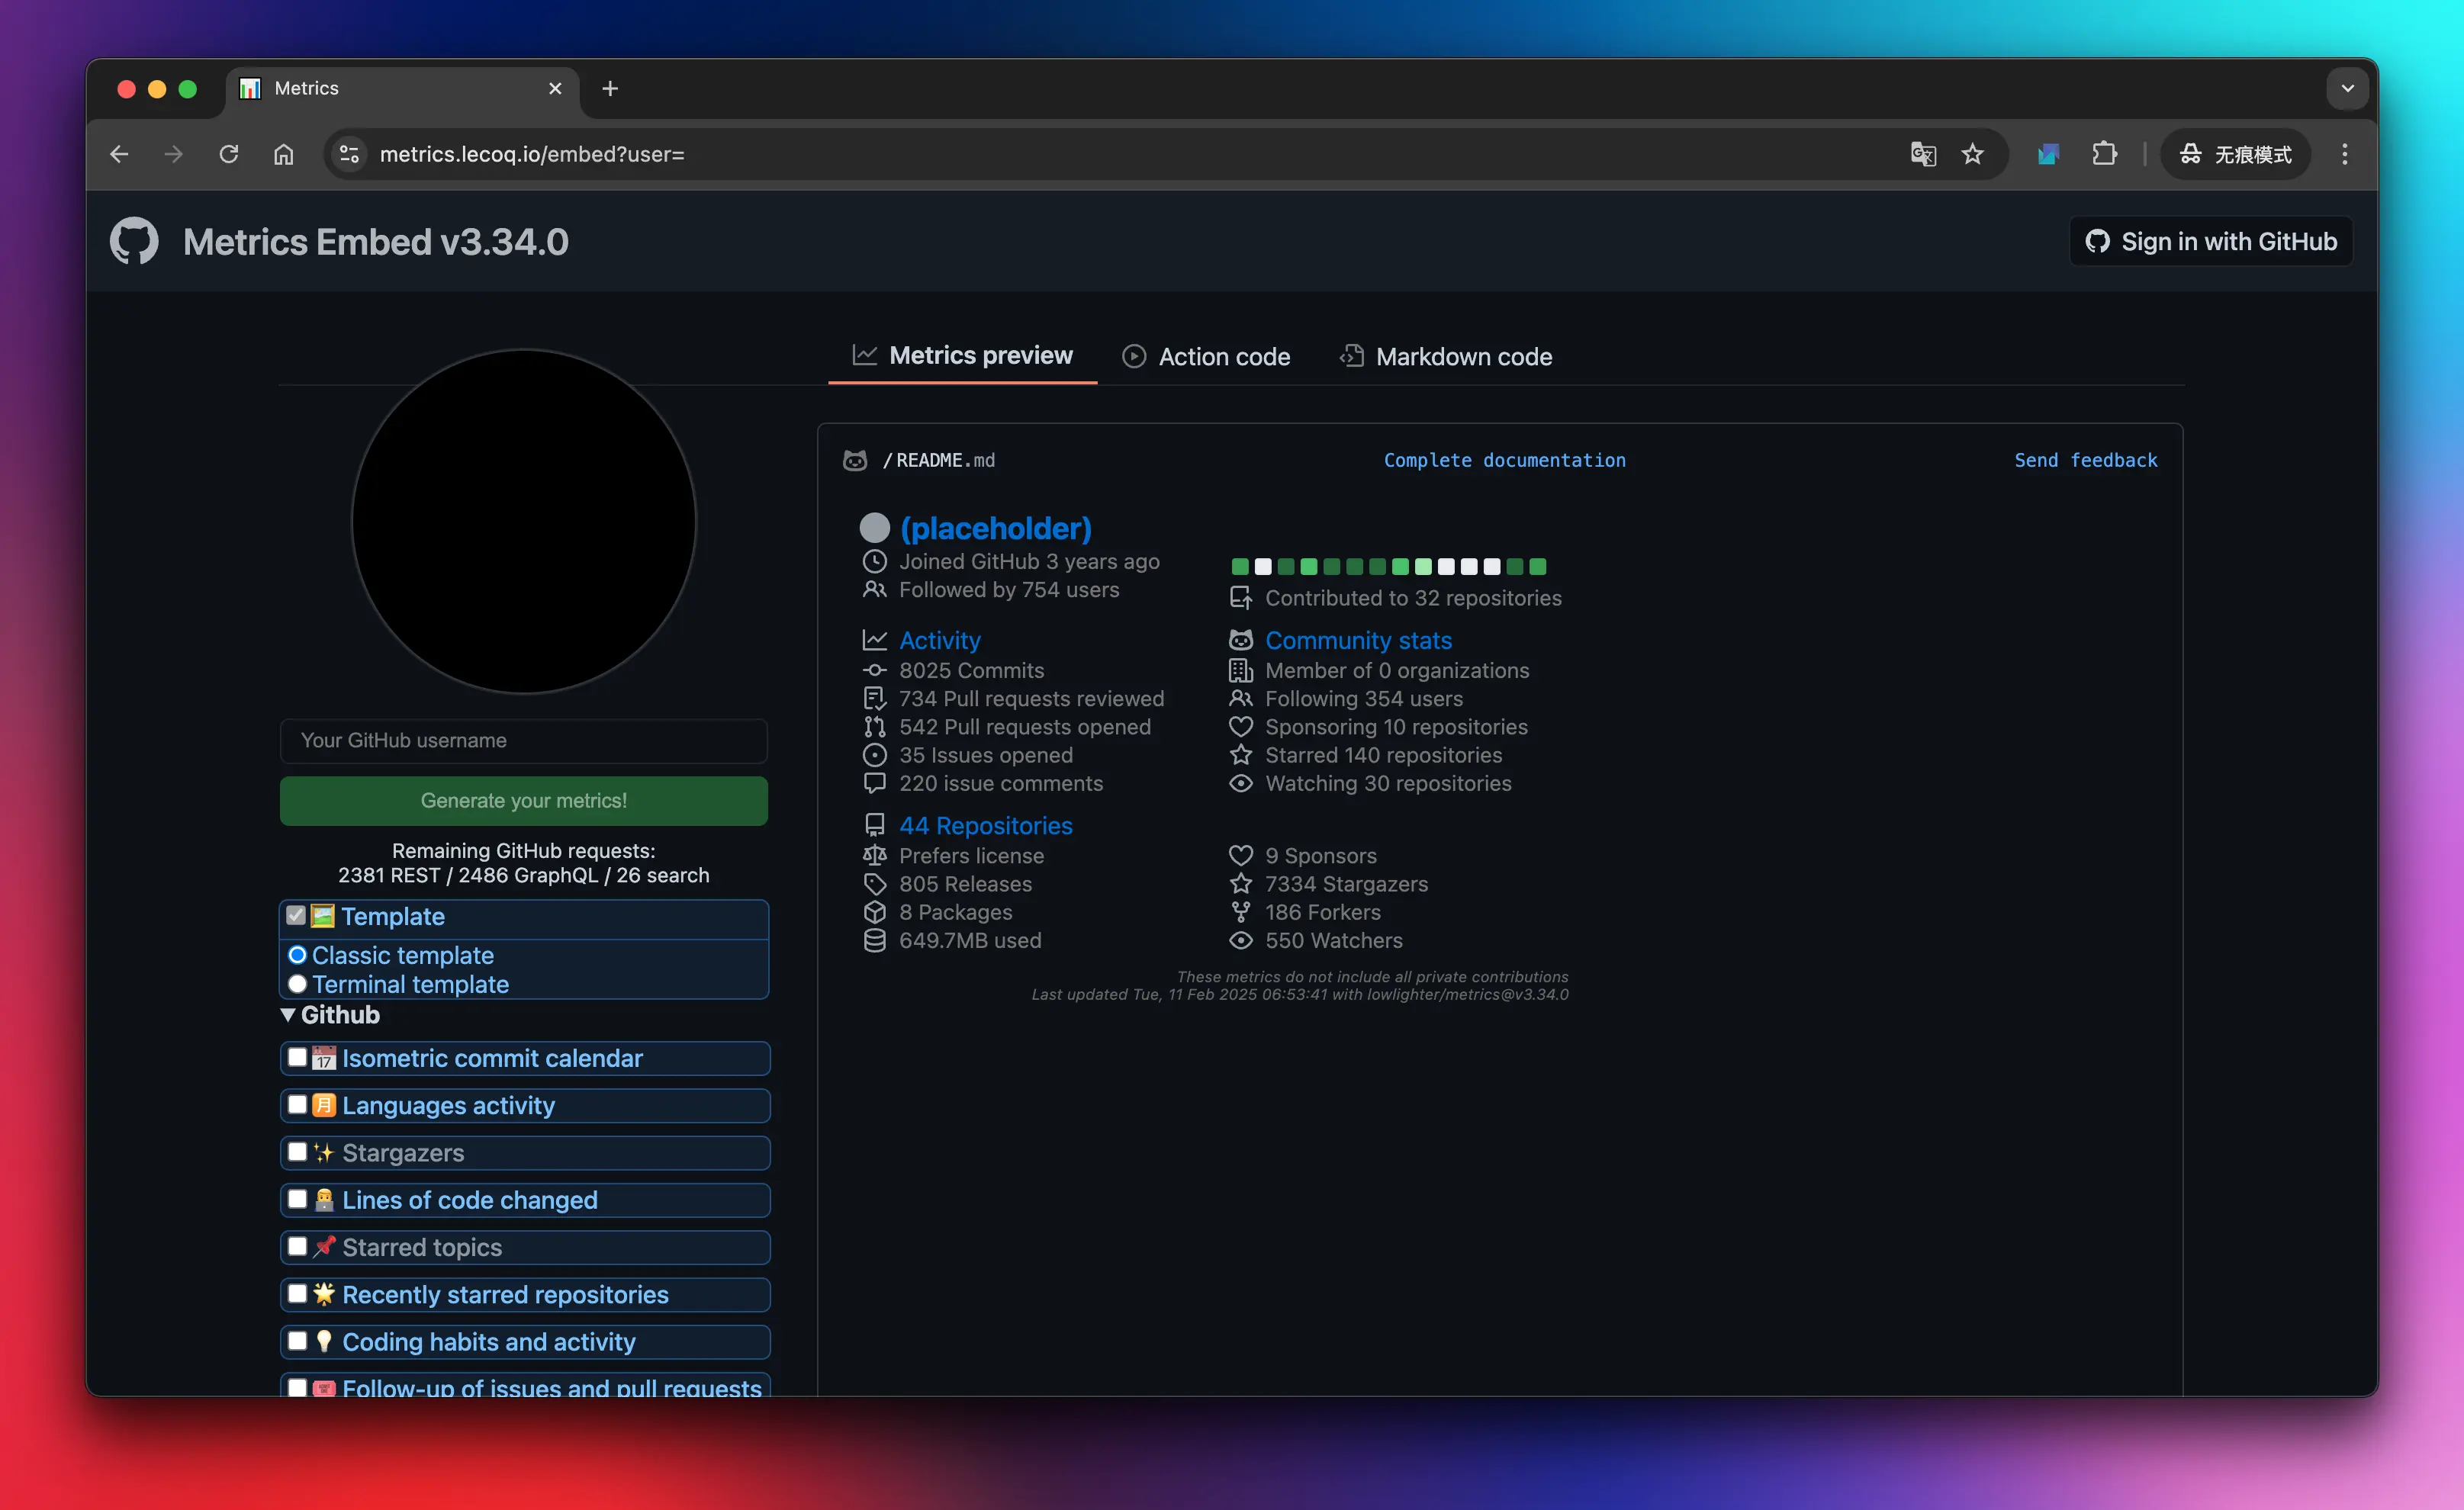
Task: Open the site information icon in address bar
Action: click(x=349, y=154)
